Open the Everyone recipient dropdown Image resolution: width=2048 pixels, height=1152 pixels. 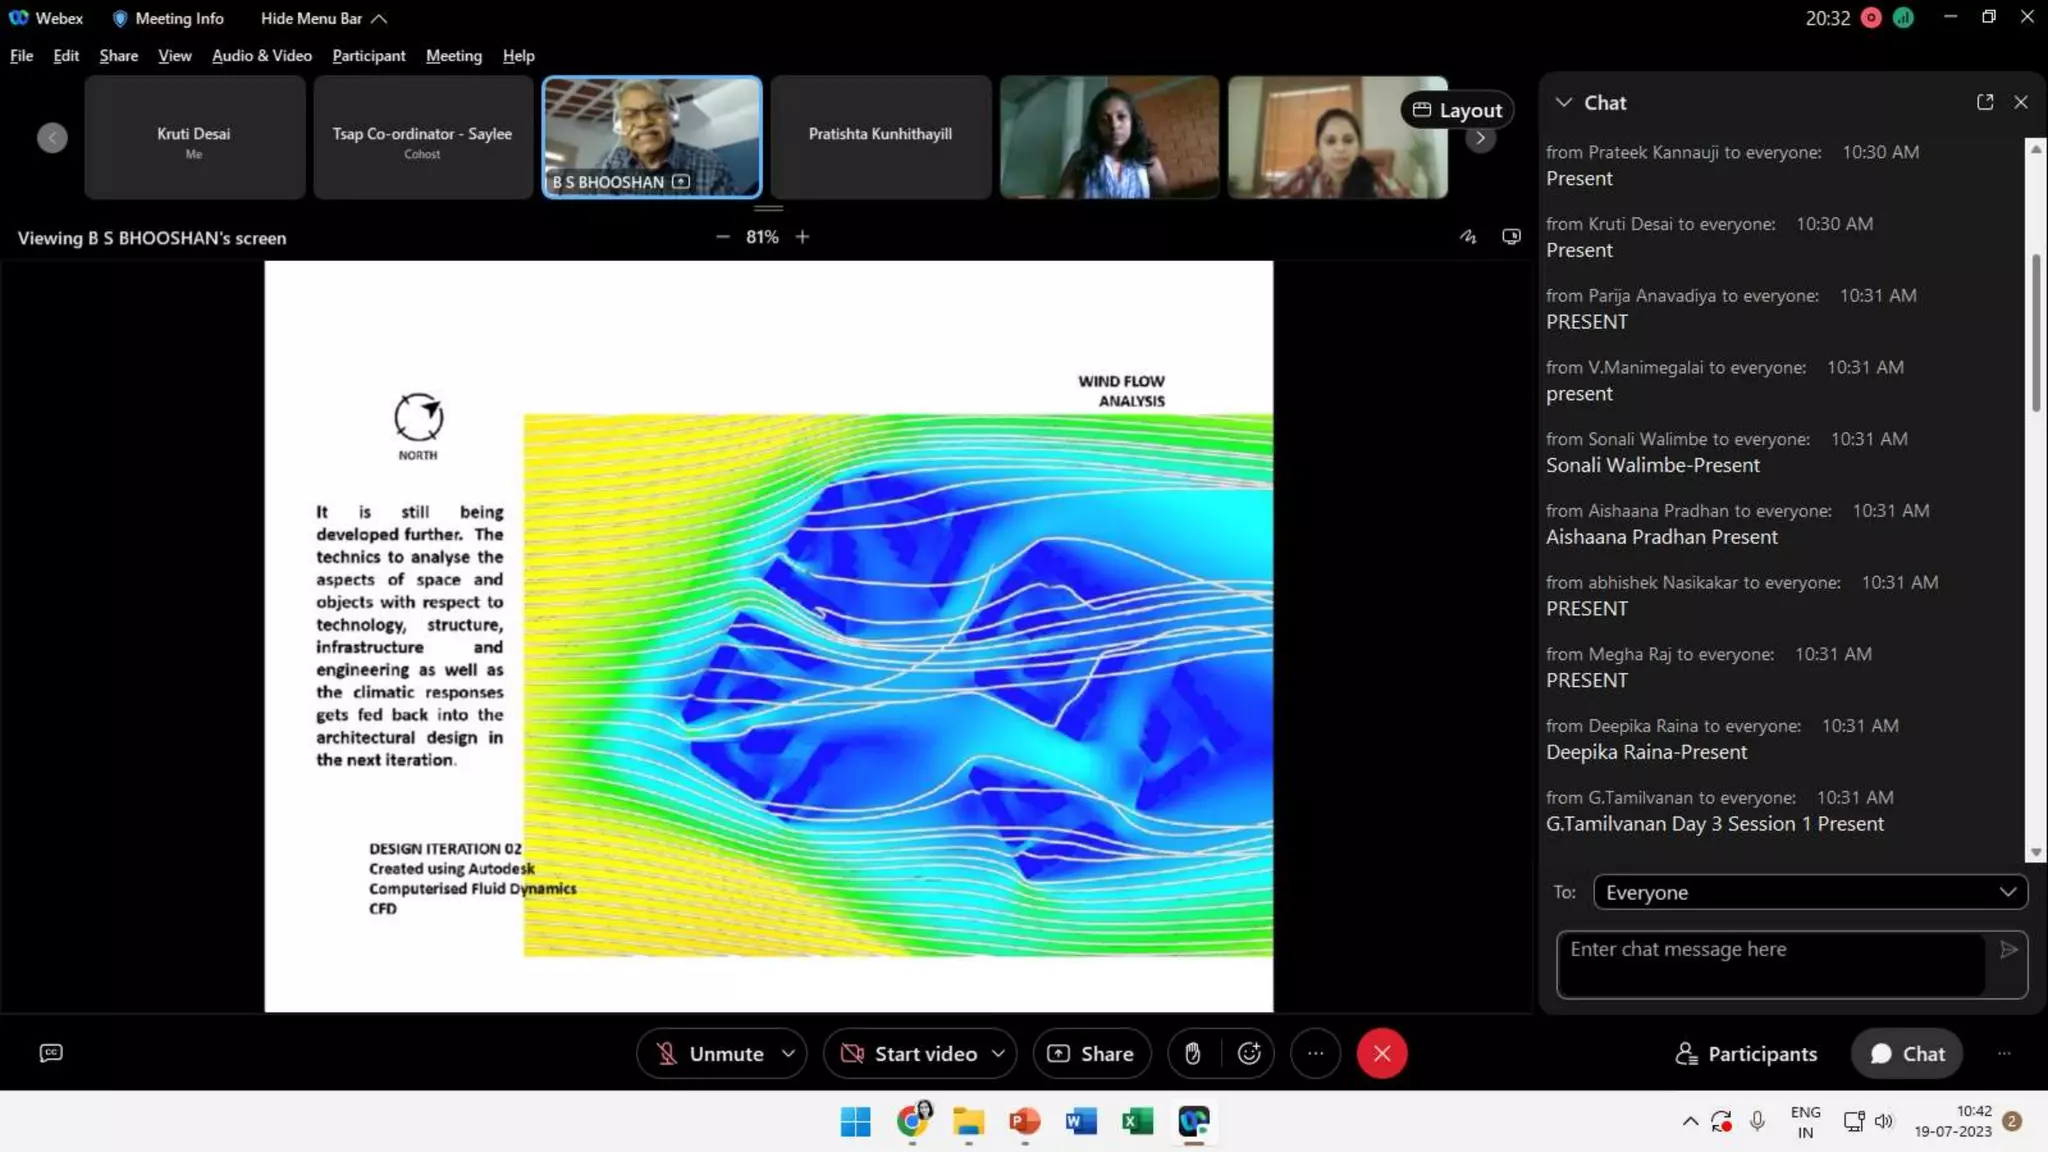1810,892
